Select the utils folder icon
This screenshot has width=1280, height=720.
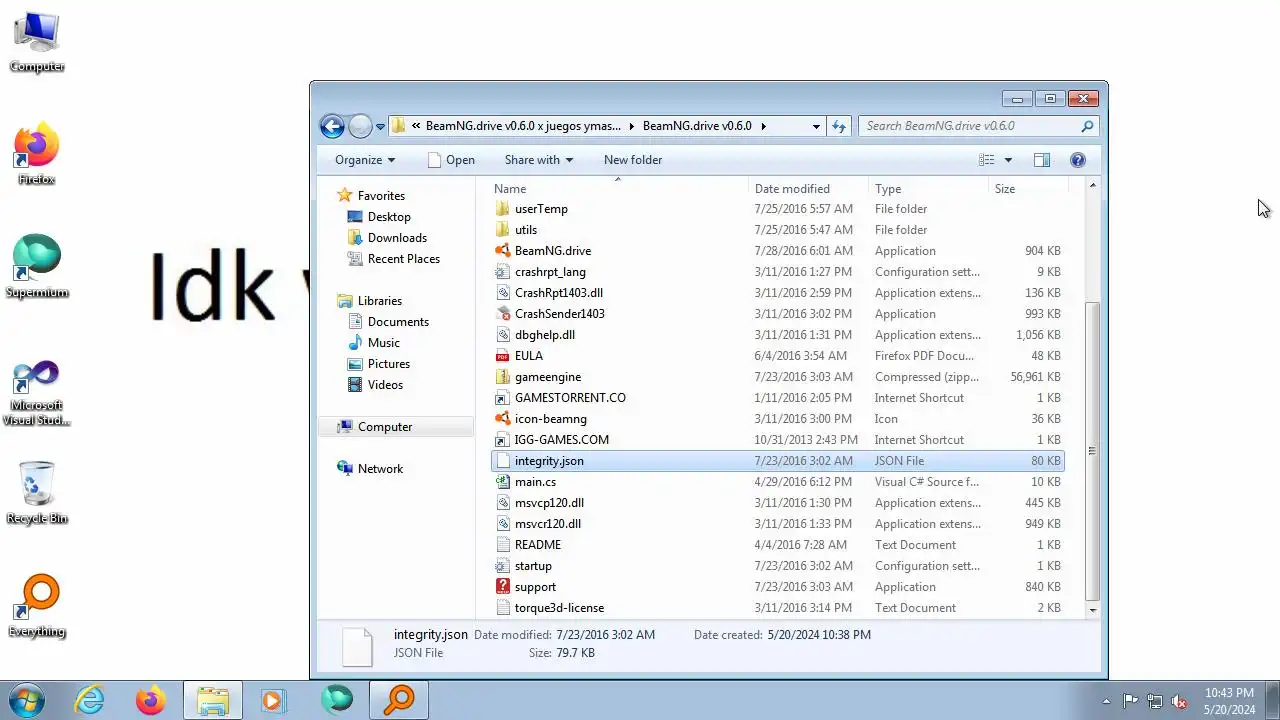click(x=503, y=230)
